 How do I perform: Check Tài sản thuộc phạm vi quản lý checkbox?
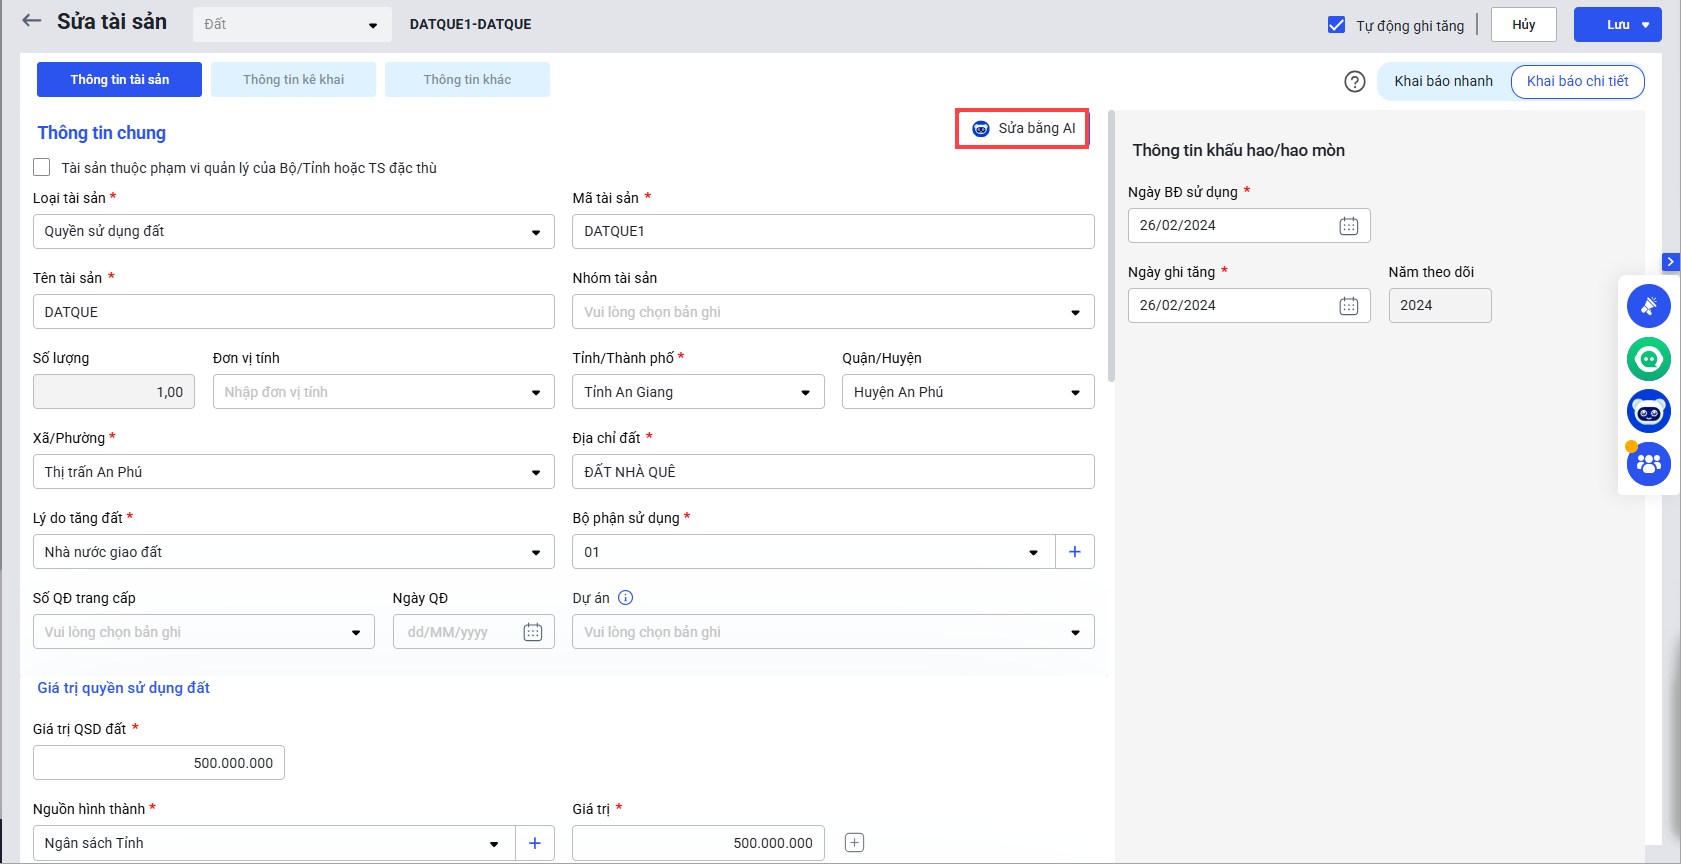(42, 168)
